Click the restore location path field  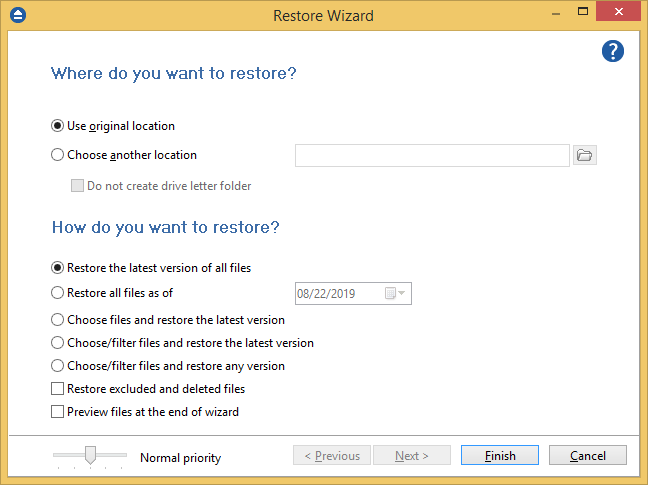coord(432,155)
